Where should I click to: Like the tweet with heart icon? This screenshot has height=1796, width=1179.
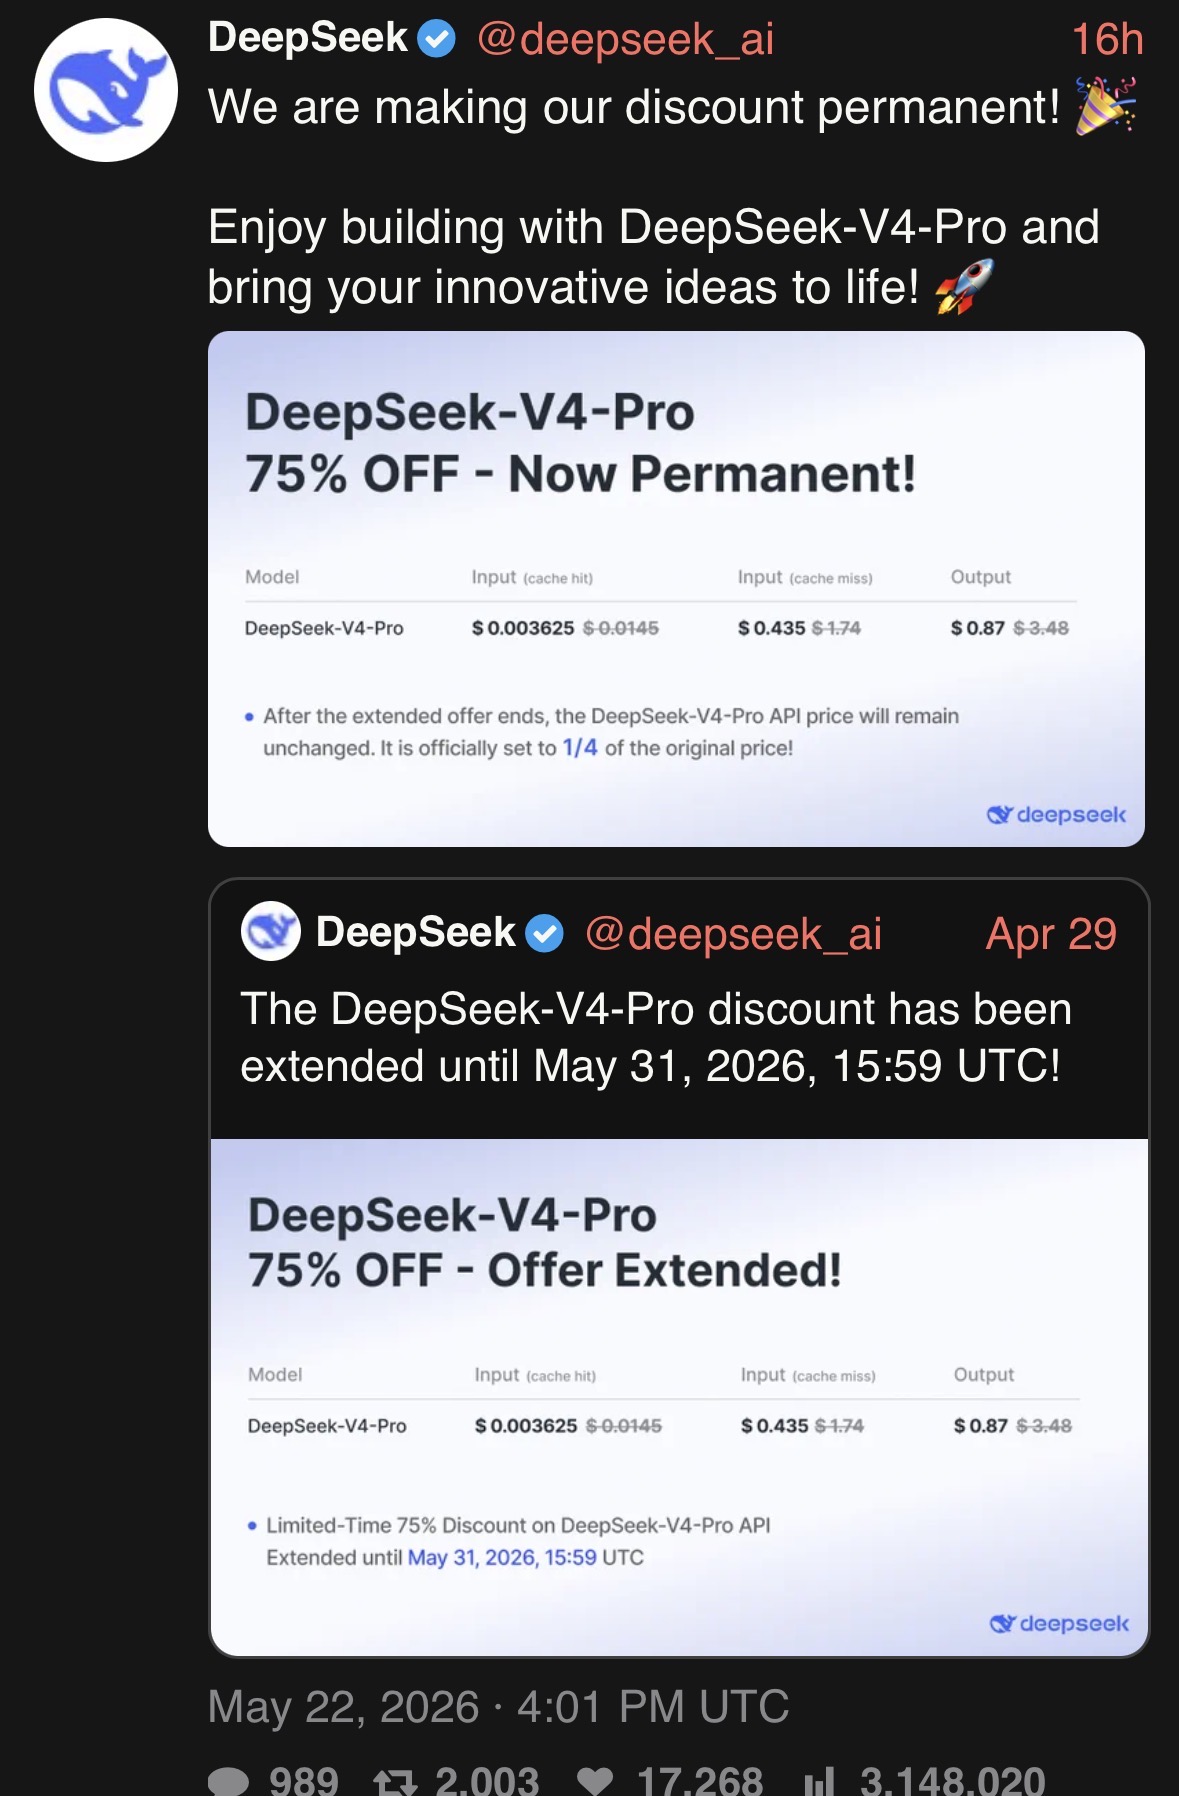(595, 1781)
